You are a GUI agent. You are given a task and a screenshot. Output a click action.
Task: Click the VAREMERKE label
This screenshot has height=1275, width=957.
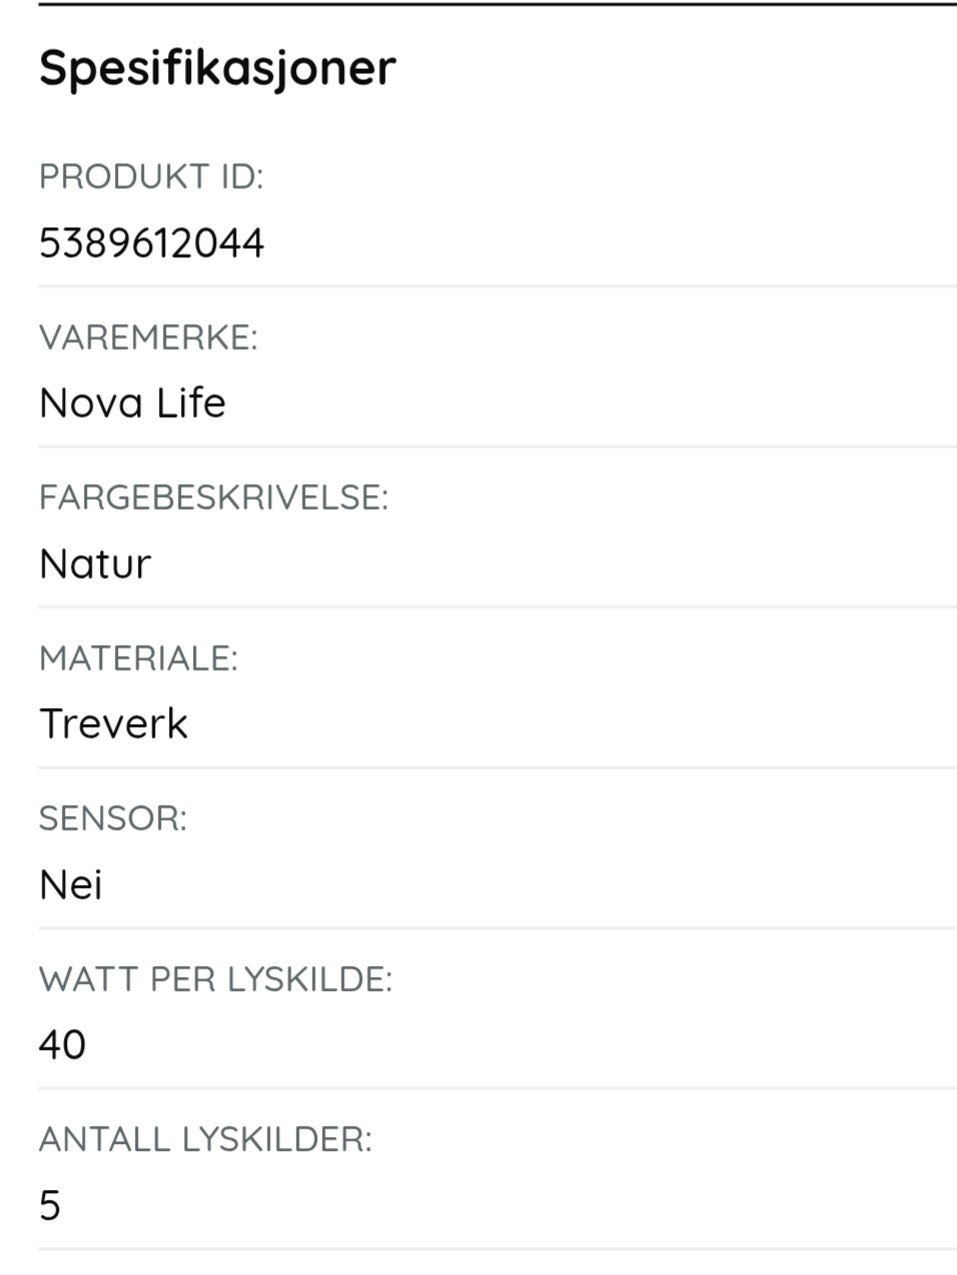click(x=148, y=338)
